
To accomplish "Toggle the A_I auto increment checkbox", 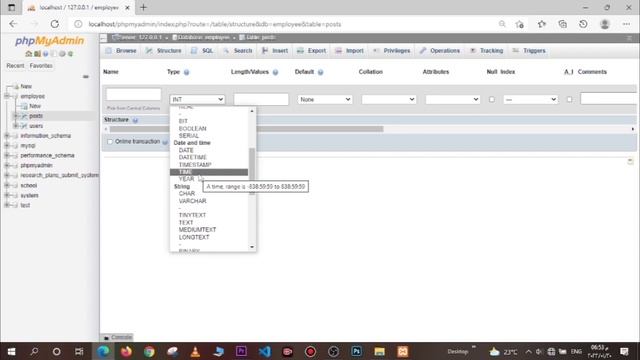I will pyautogui.click(x=569, y=100).
